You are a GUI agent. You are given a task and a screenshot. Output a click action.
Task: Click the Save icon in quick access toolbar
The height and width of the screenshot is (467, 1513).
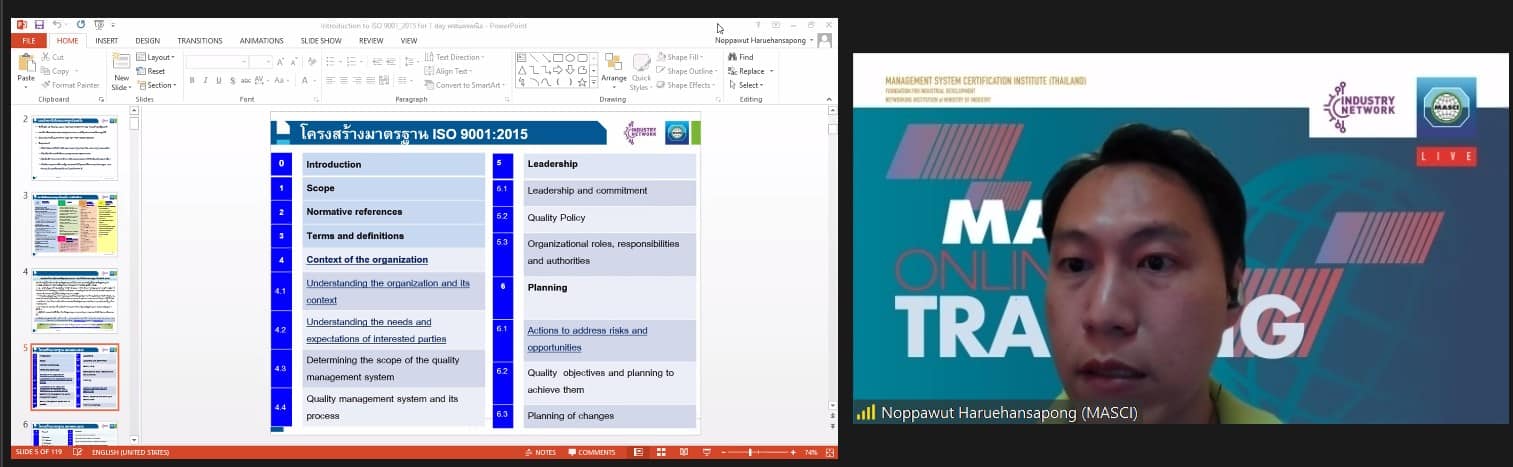(x=39, y=24)
